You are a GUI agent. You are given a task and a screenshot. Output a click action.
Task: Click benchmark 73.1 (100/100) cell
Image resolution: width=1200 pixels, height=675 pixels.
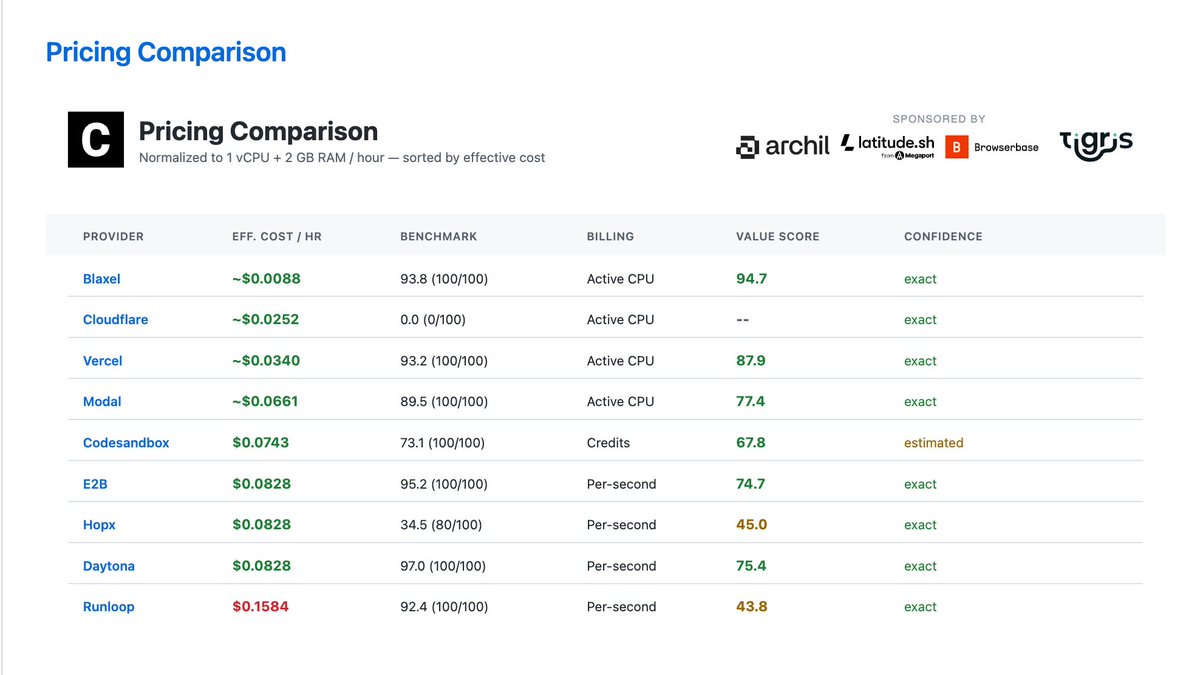443,443
